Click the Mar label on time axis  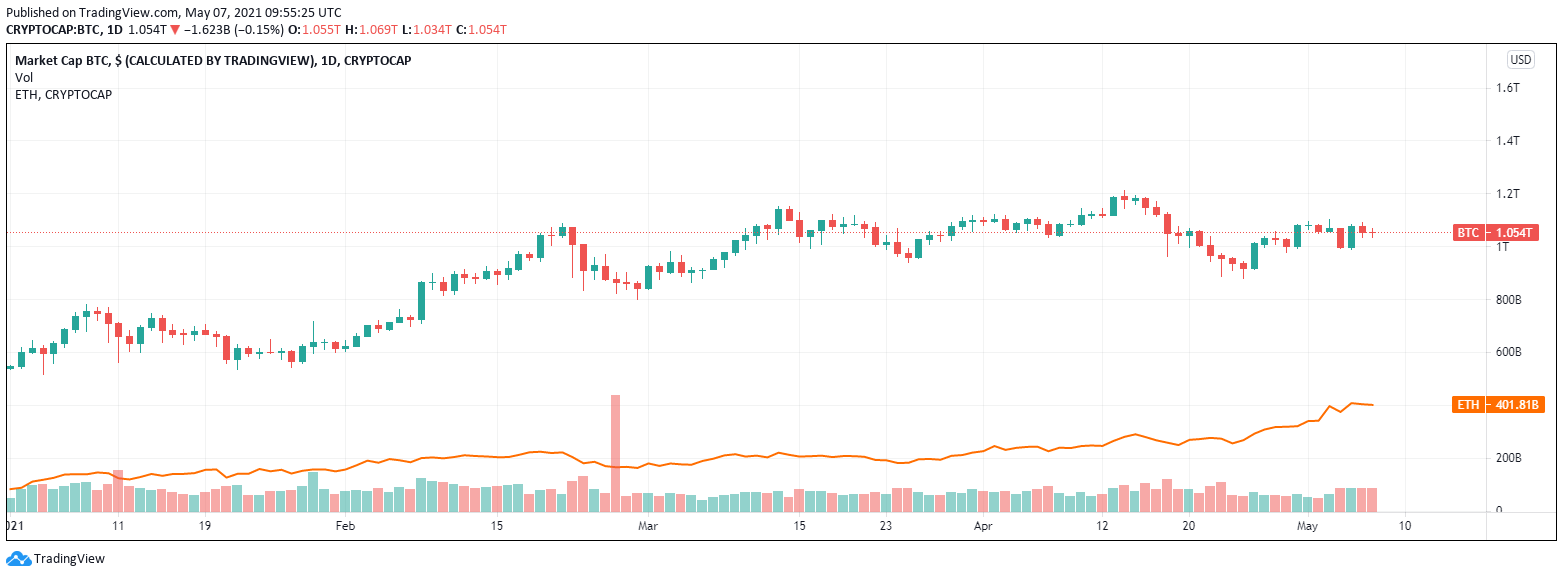pyautogui.click(x=648, y=525)
